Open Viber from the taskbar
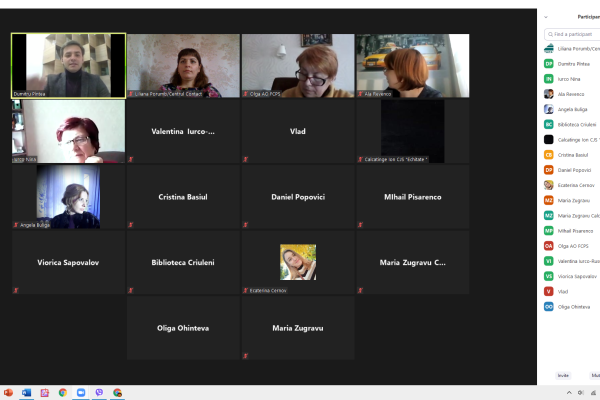Image resolution: width=600 pixels, height=400 pixels. [99, 393]
